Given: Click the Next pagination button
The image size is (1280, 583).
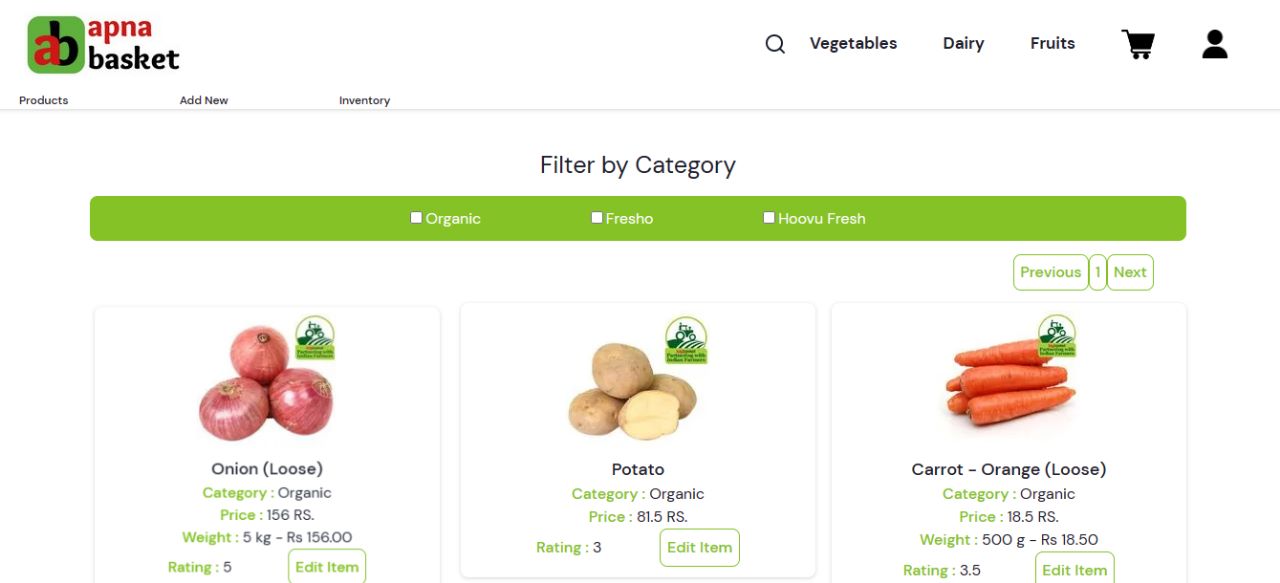Looking at the screenshot, I should pyautogui.click(x=1130, y=271).
